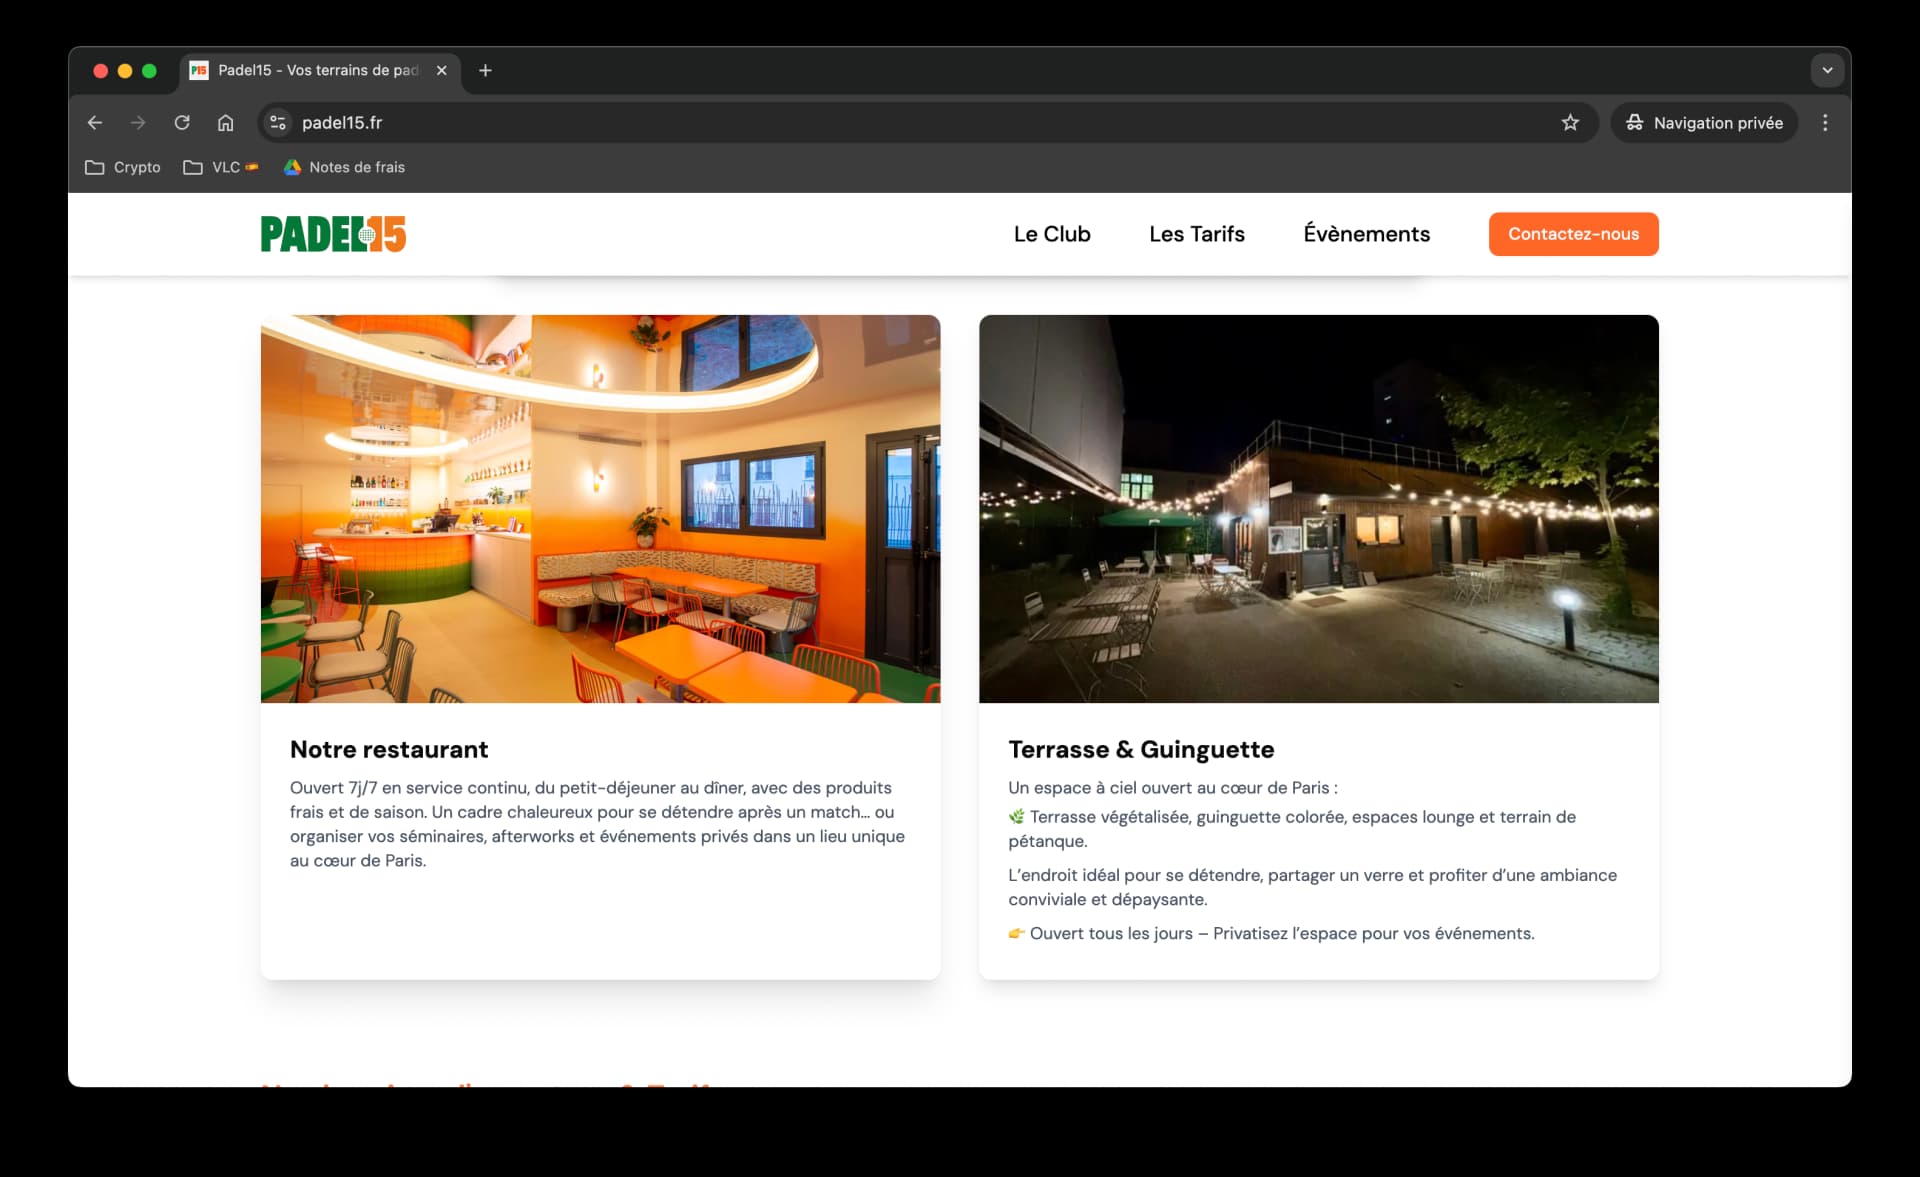Click the restaurant interior photo
Viewport: 1920px width, 1177px height.
(x=600, y=508)
